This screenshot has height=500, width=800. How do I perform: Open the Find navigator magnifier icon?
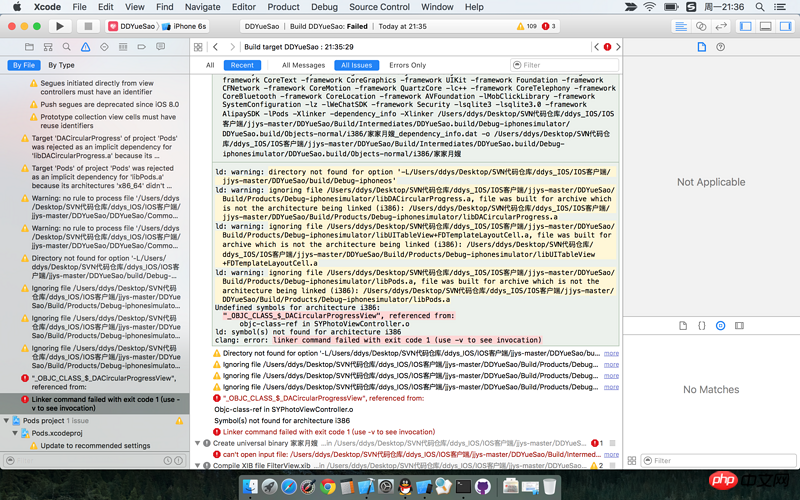[x=66, y=47]
